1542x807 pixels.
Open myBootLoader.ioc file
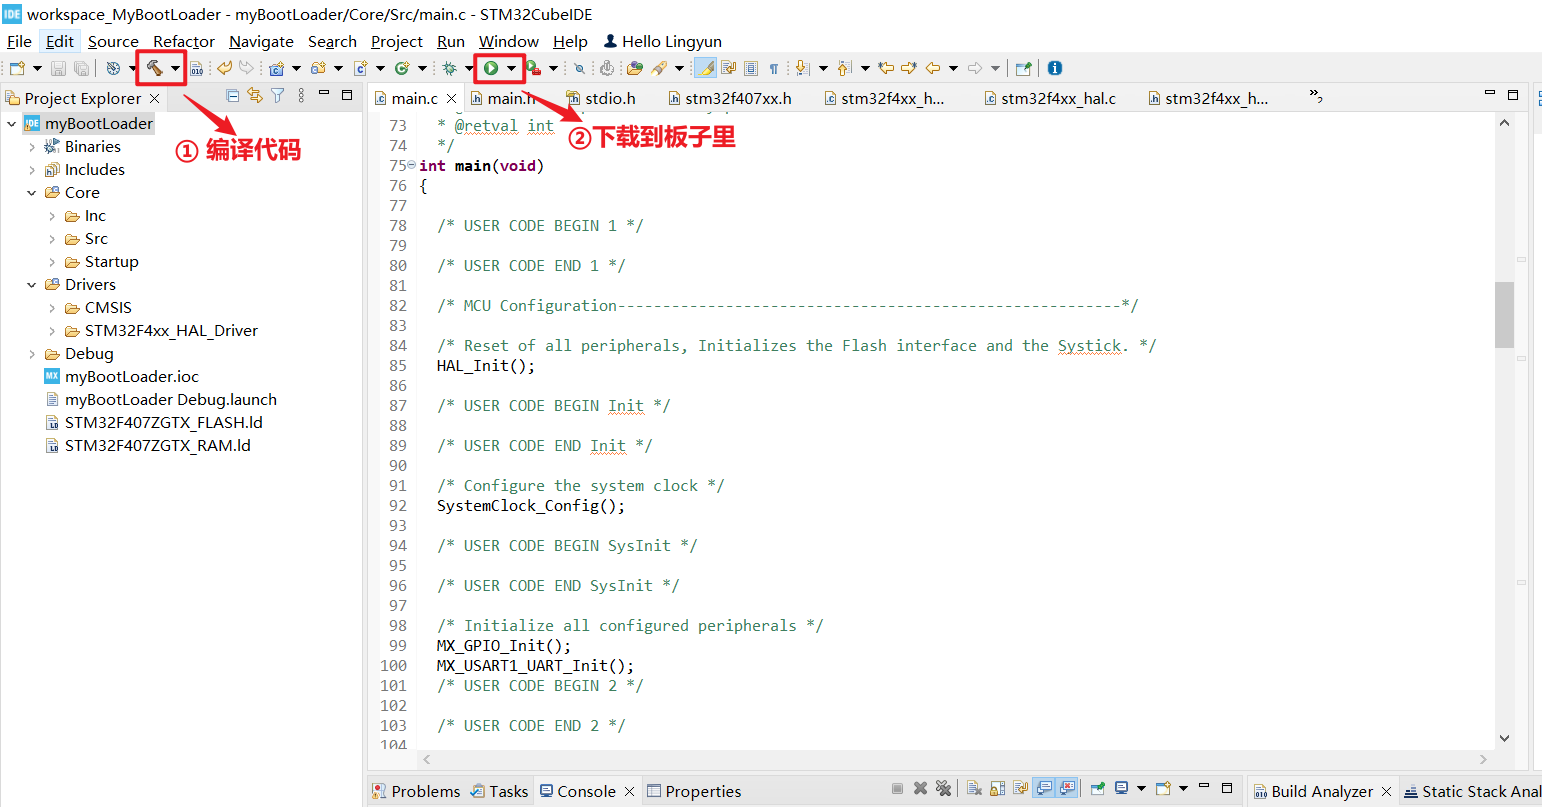coord(131,377)
